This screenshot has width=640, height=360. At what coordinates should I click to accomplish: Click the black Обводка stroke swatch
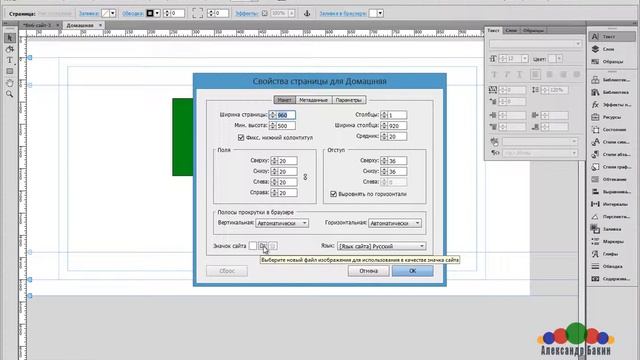click(150, 13)
